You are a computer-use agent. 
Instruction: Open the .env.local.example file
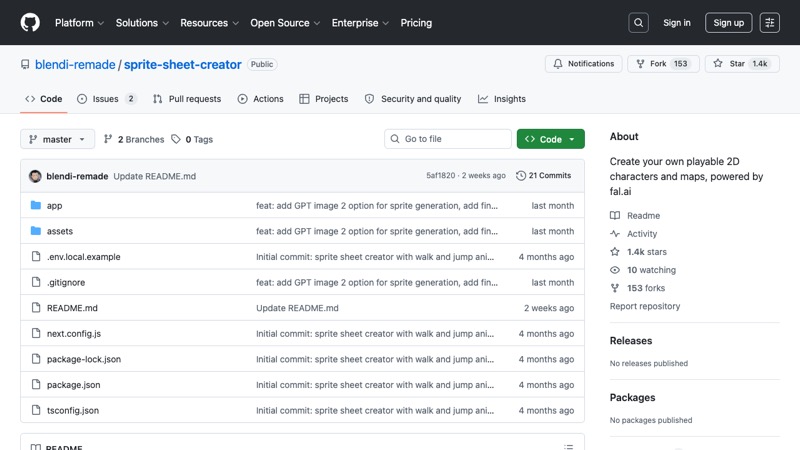pyautogui.click(x=84, y=257)
